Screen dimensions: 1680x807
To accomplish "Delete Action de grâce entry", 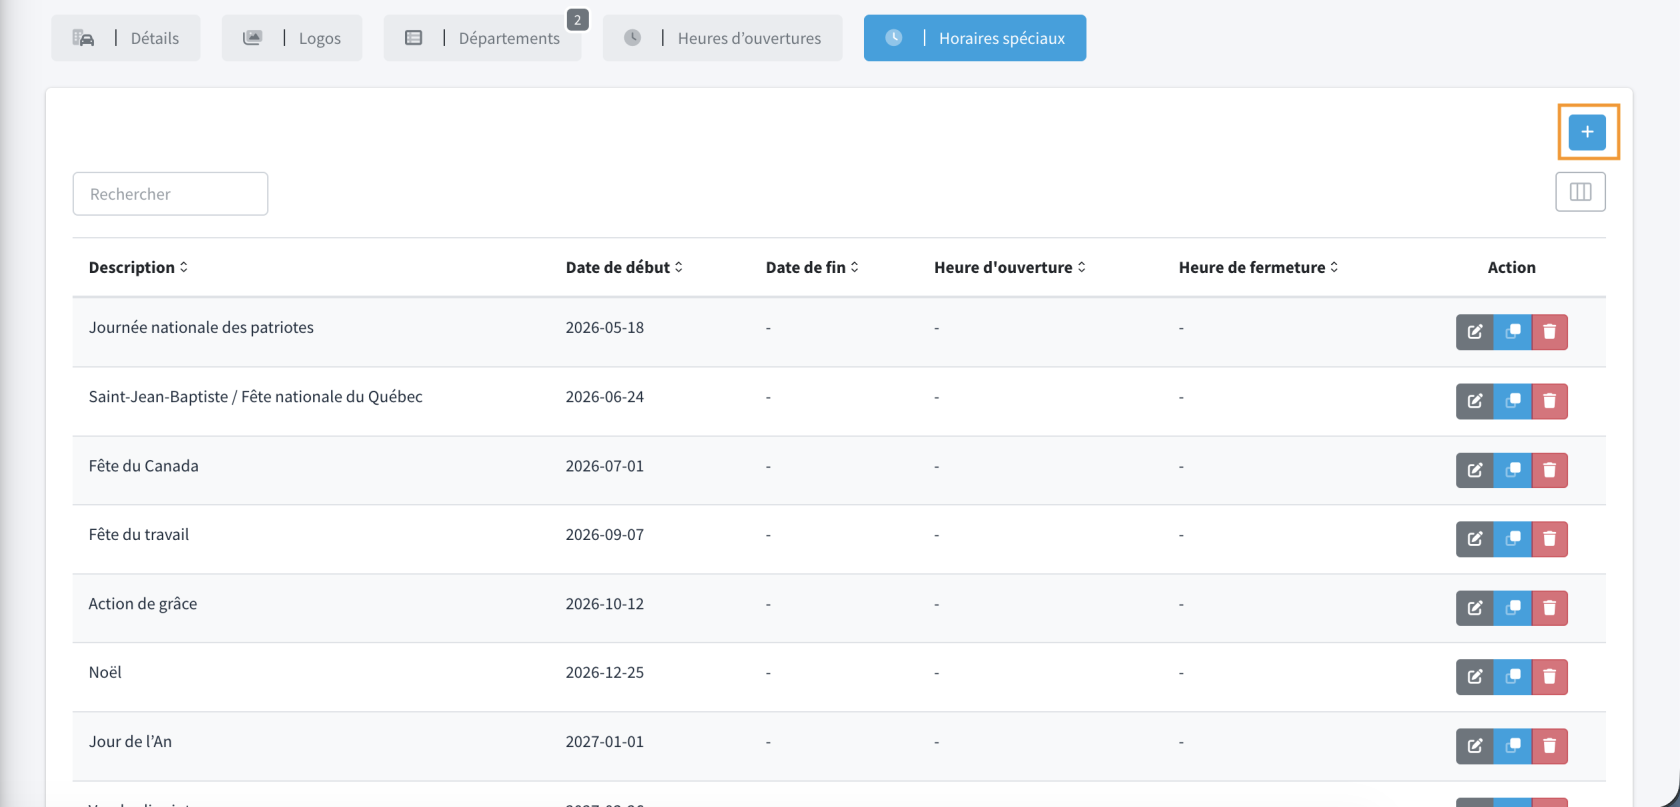I will pyautogui.click(x=1549, y=608).
